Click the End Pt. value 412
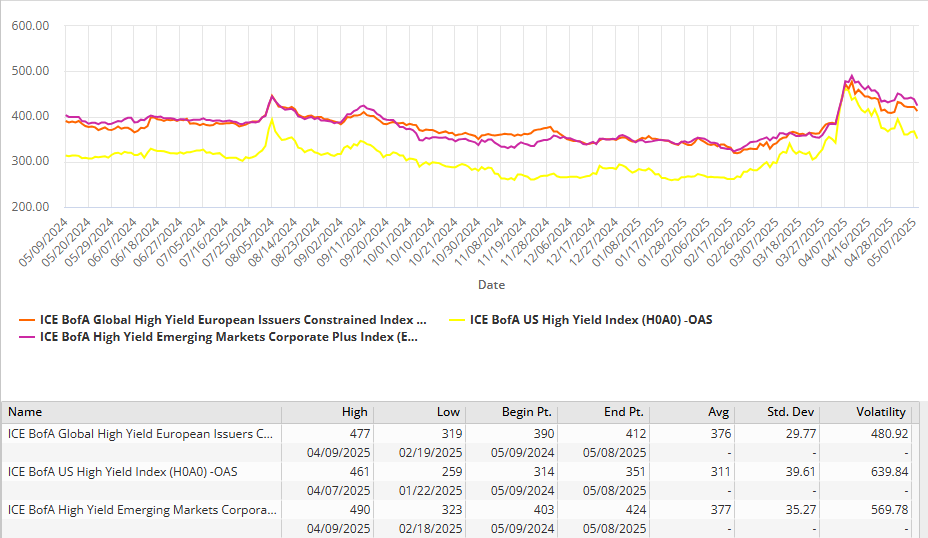The height and width of the screenshot is (538, 928). (636, 434)
